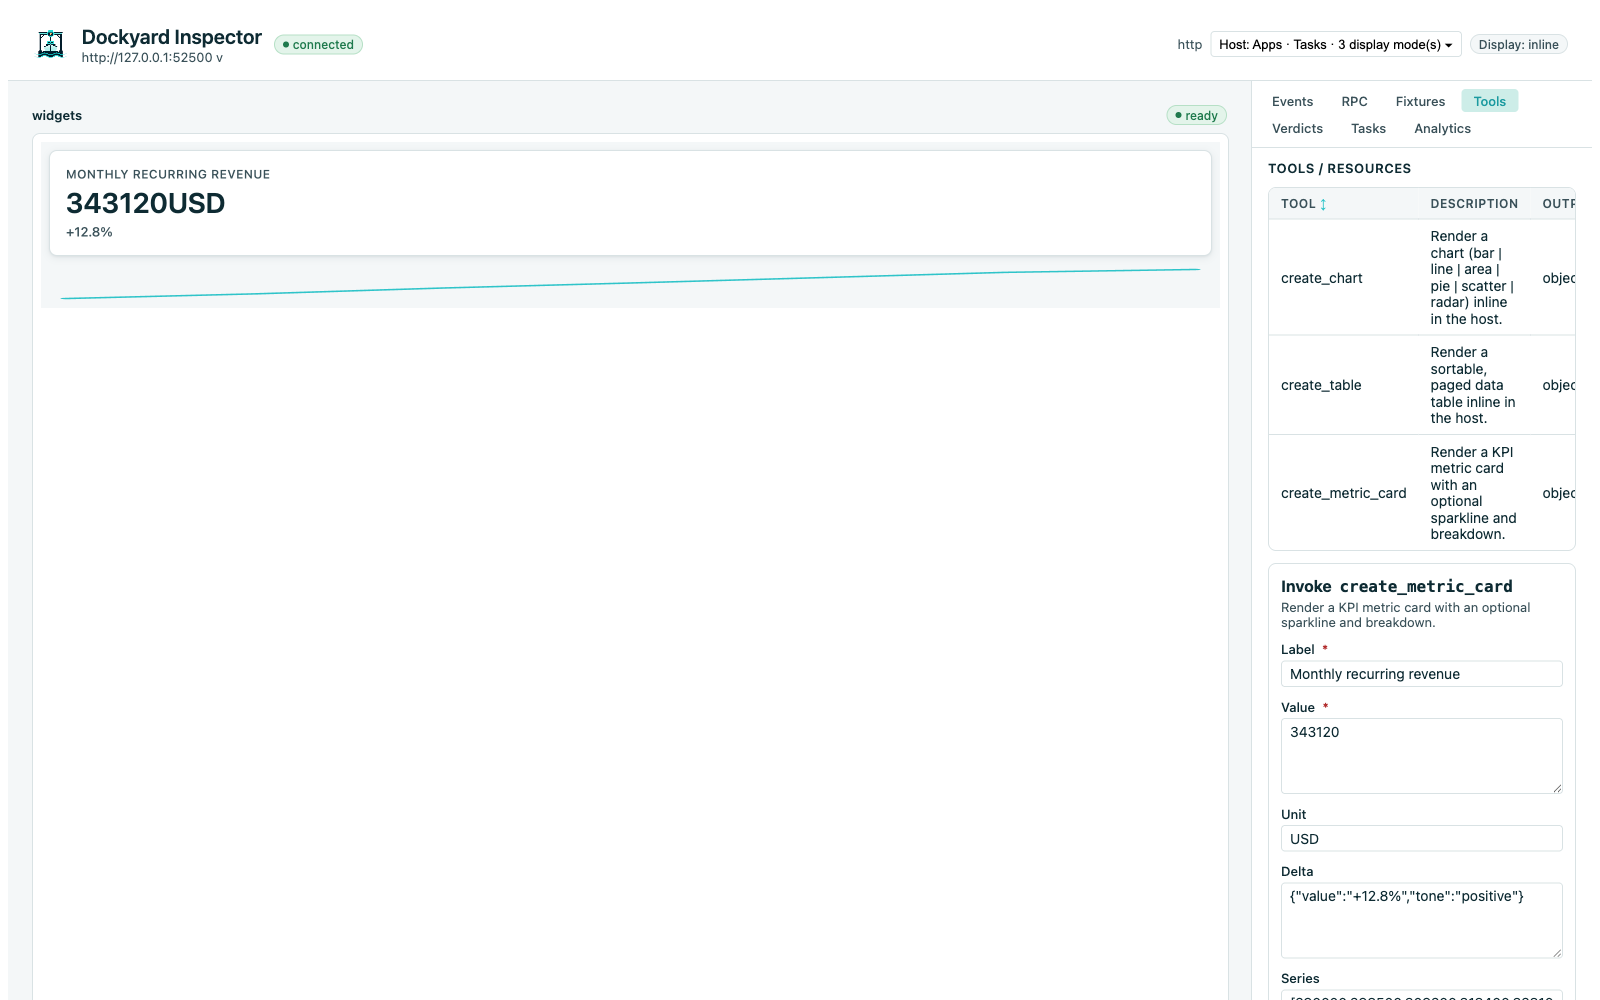Image resolution: width=1600 pixels, height=1000 pixels.
Task: Click the +12.8% delta text
Action: (x=89, y=232)
